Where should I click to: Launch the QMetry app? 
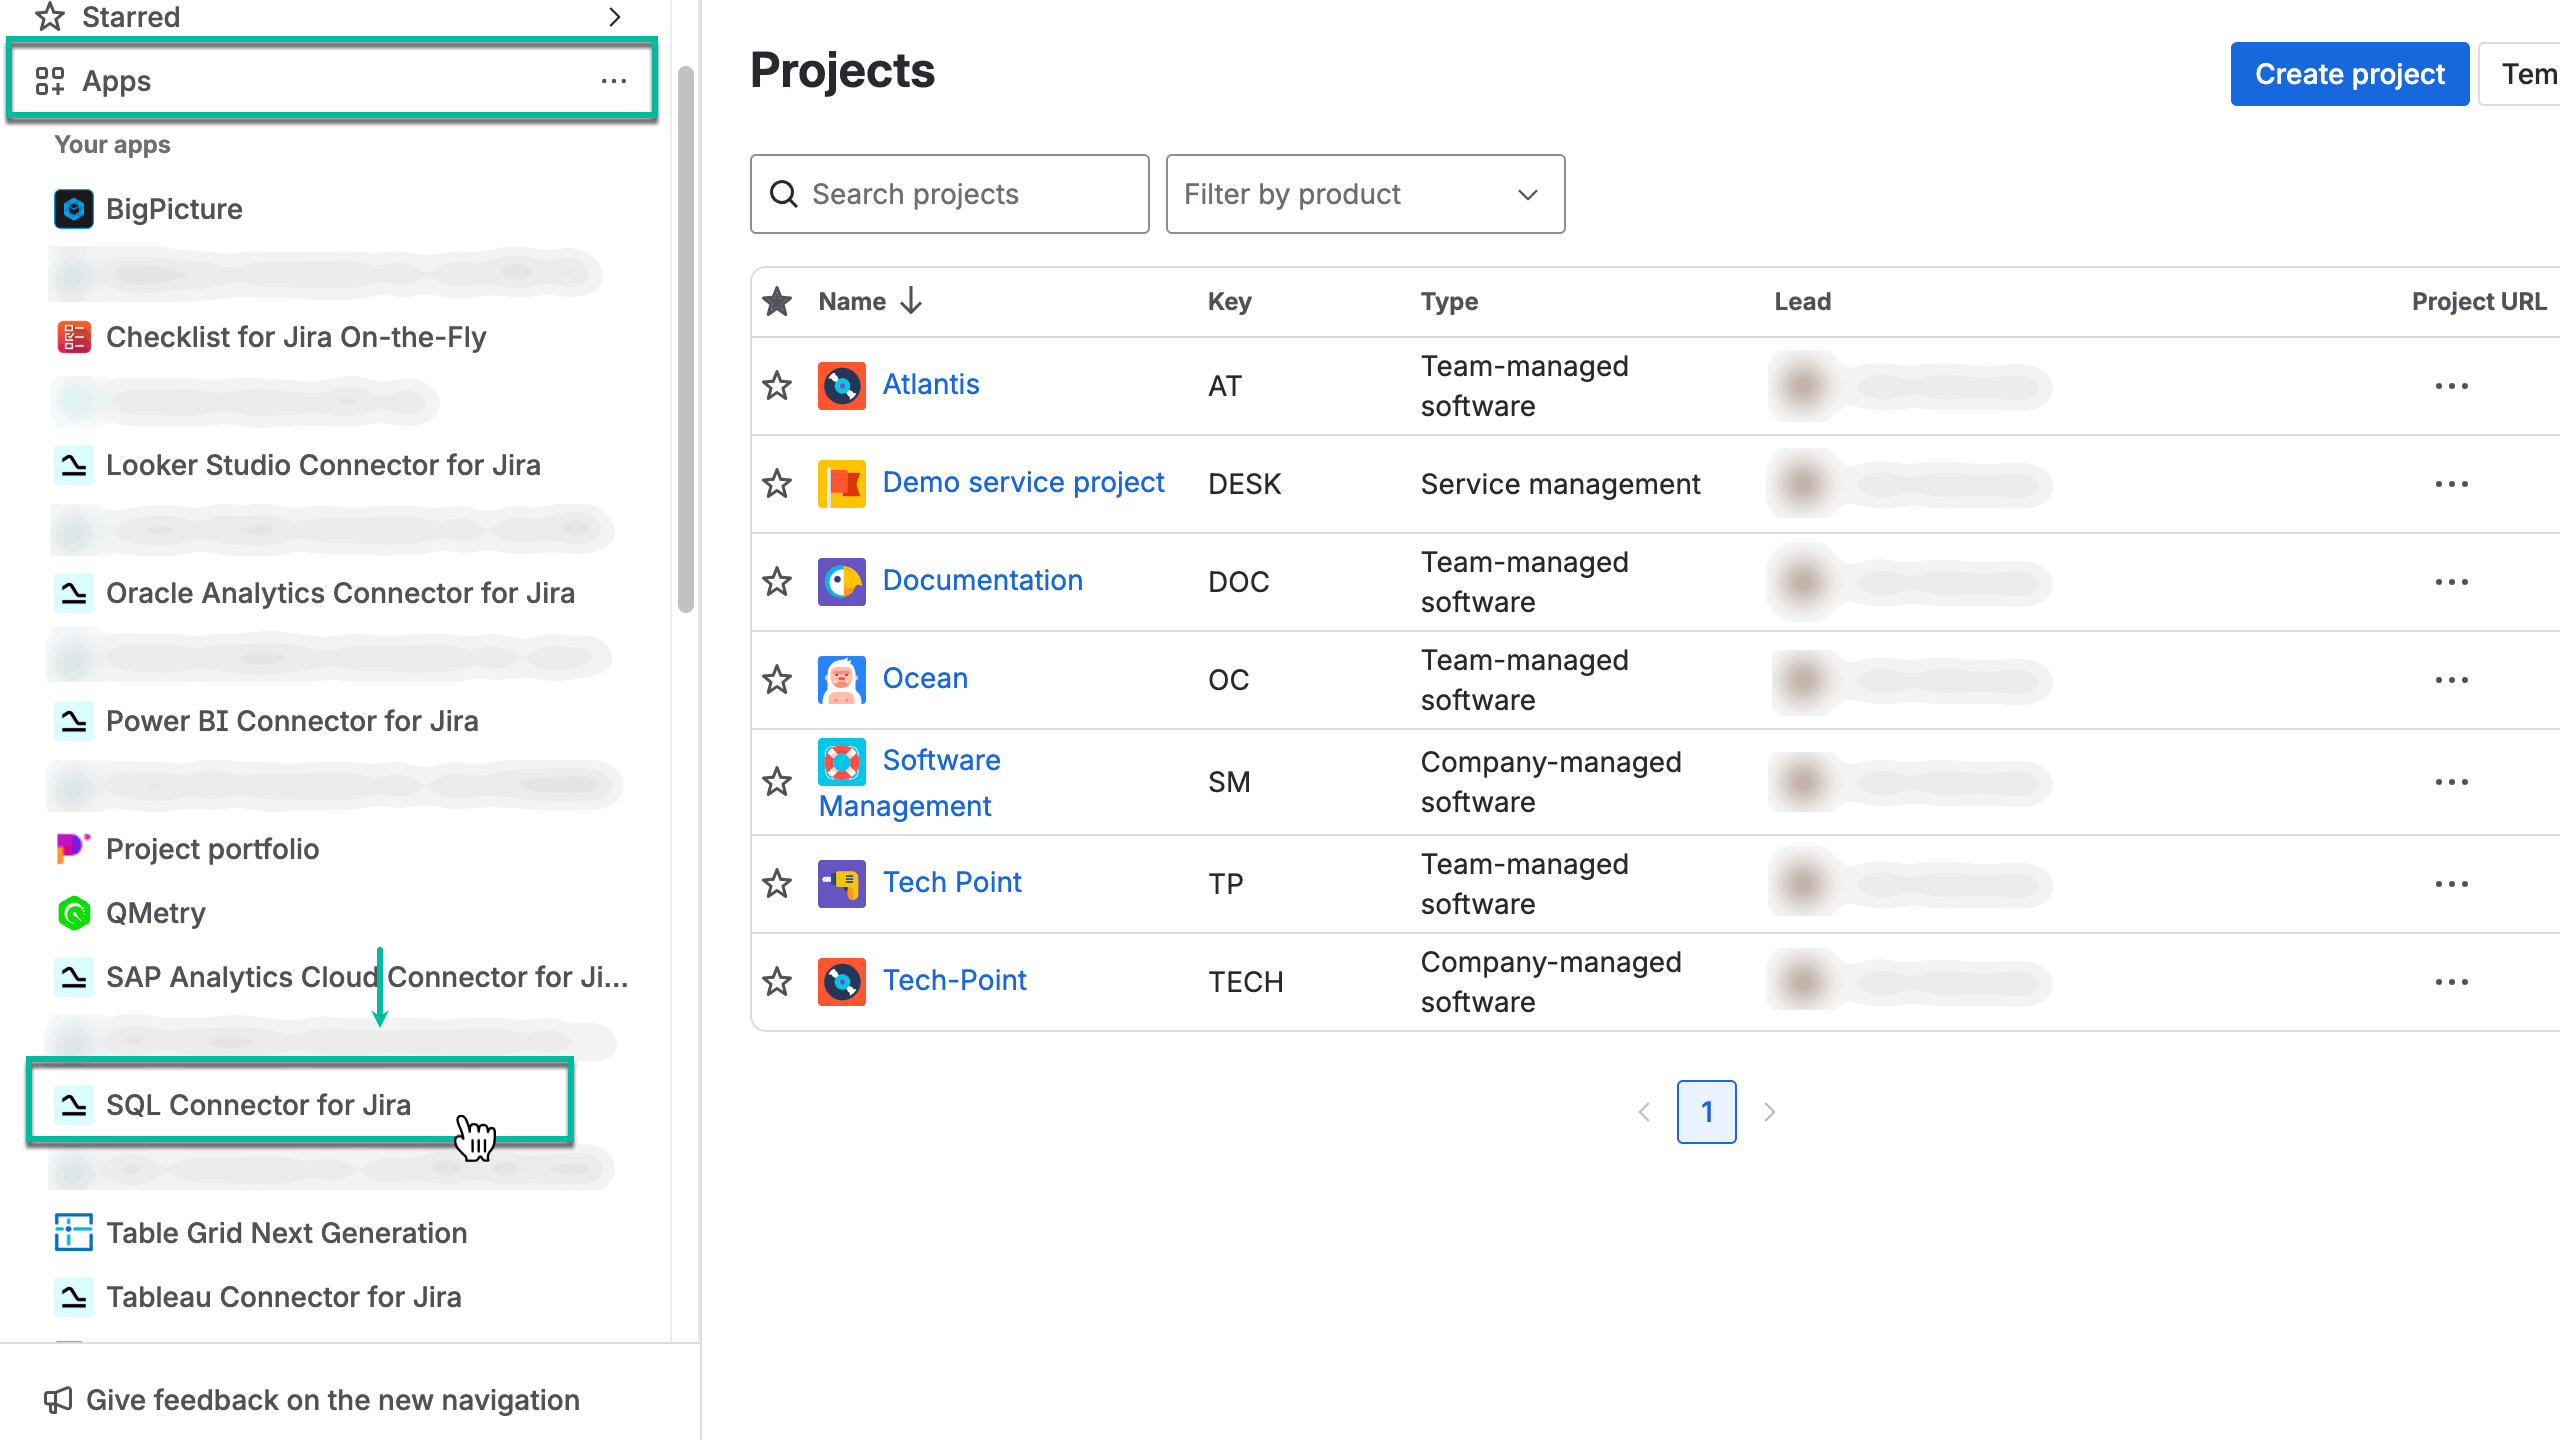point(155,912)
